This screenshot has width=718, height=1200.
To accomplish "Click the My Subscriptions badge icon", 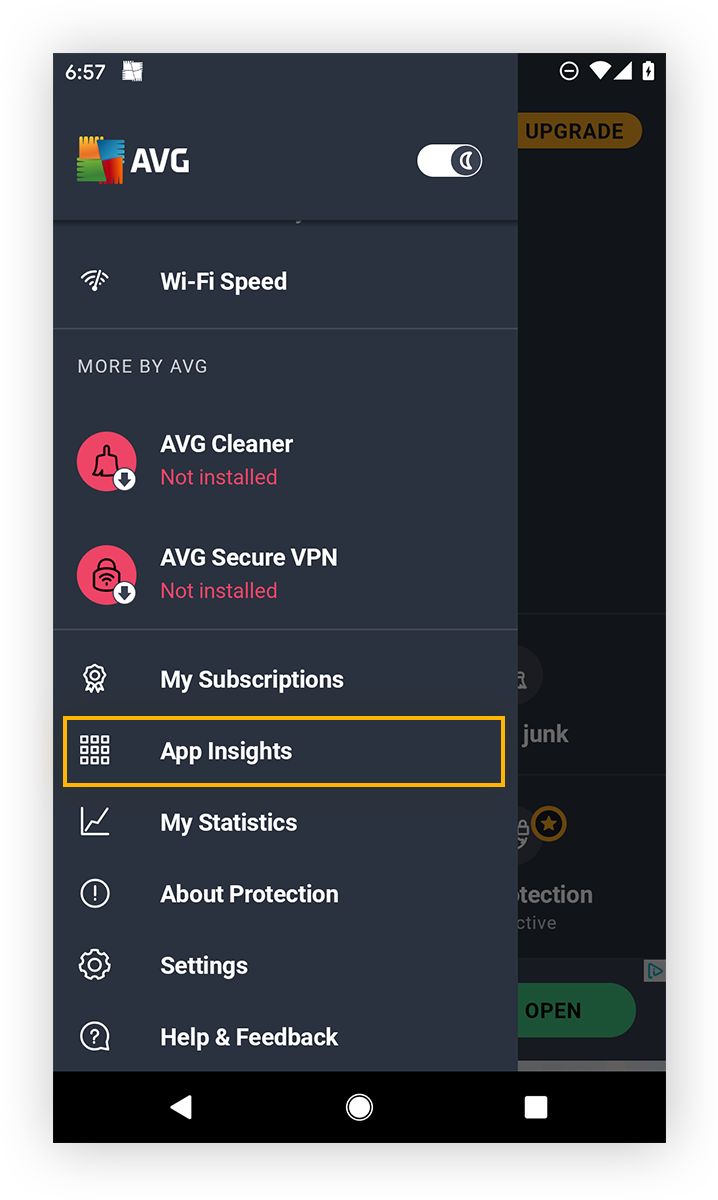I will coord(94,678).
